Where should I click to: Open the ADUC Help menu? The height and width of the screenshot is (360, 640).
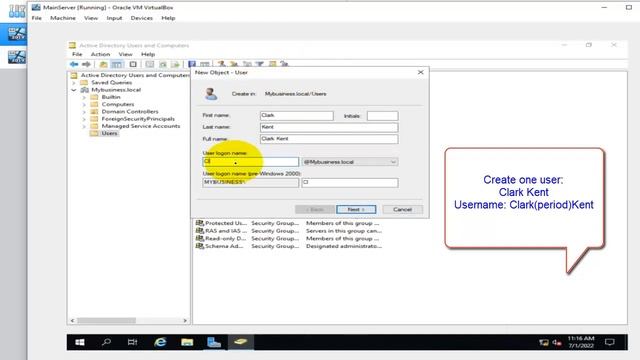tap(148, 54)
